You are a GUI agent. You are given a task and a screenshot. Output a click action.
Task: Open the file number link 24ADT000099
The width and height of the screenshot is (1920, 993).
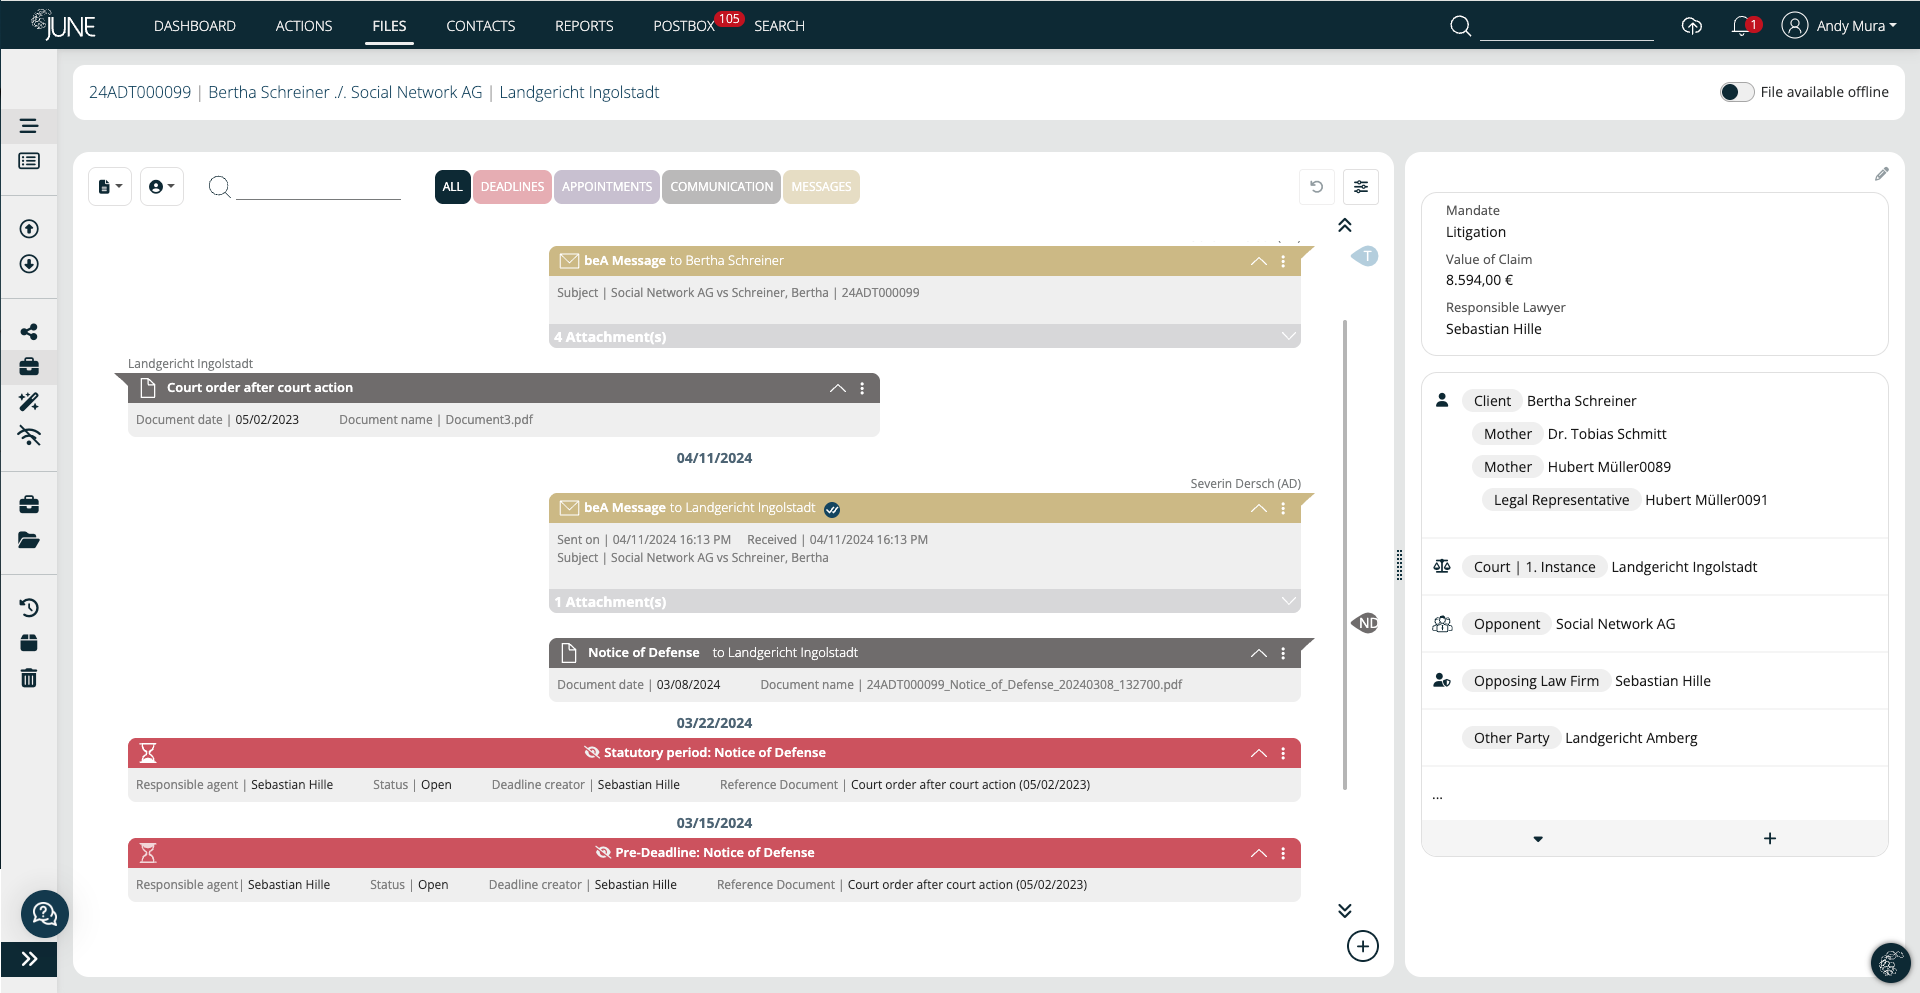coord(139,91)
